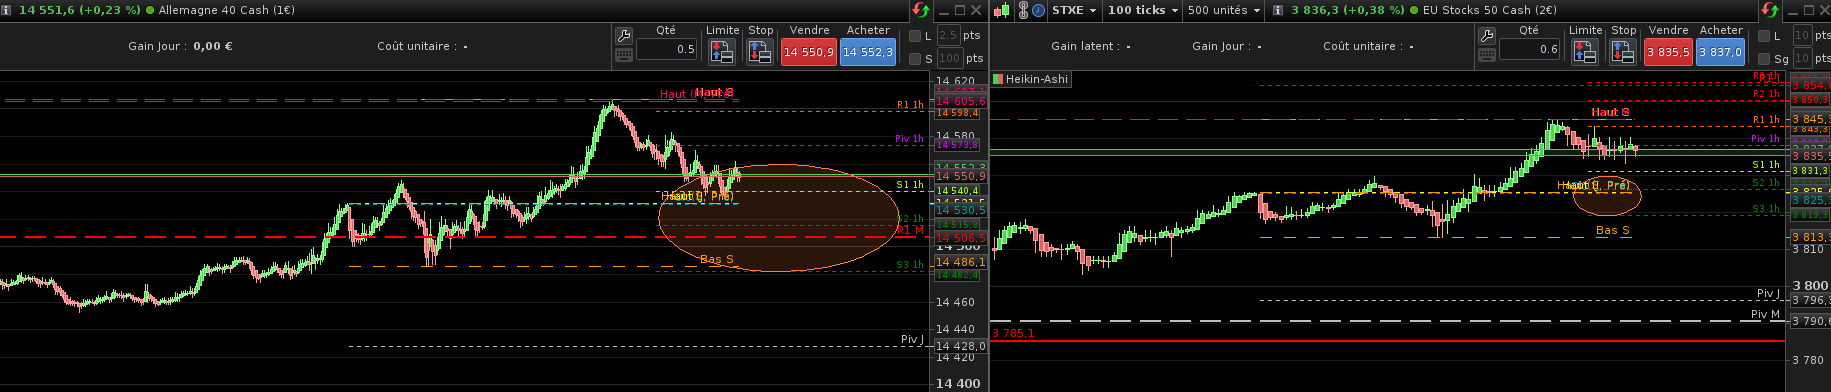1831x392 pixels.
Task: Click Piv M label on EU Stocks chart
Action: pyautogui.click(x=1766, y=314)
